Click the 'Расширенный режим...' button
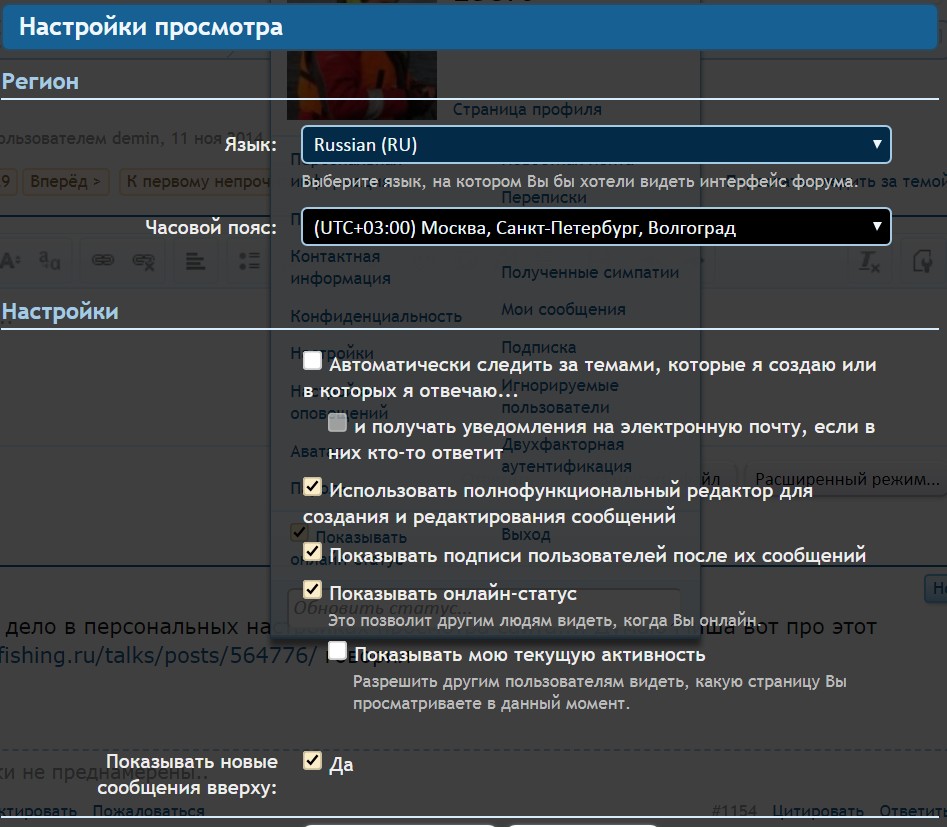The width and height of the screenshot is (947, 827). (846, 479)
